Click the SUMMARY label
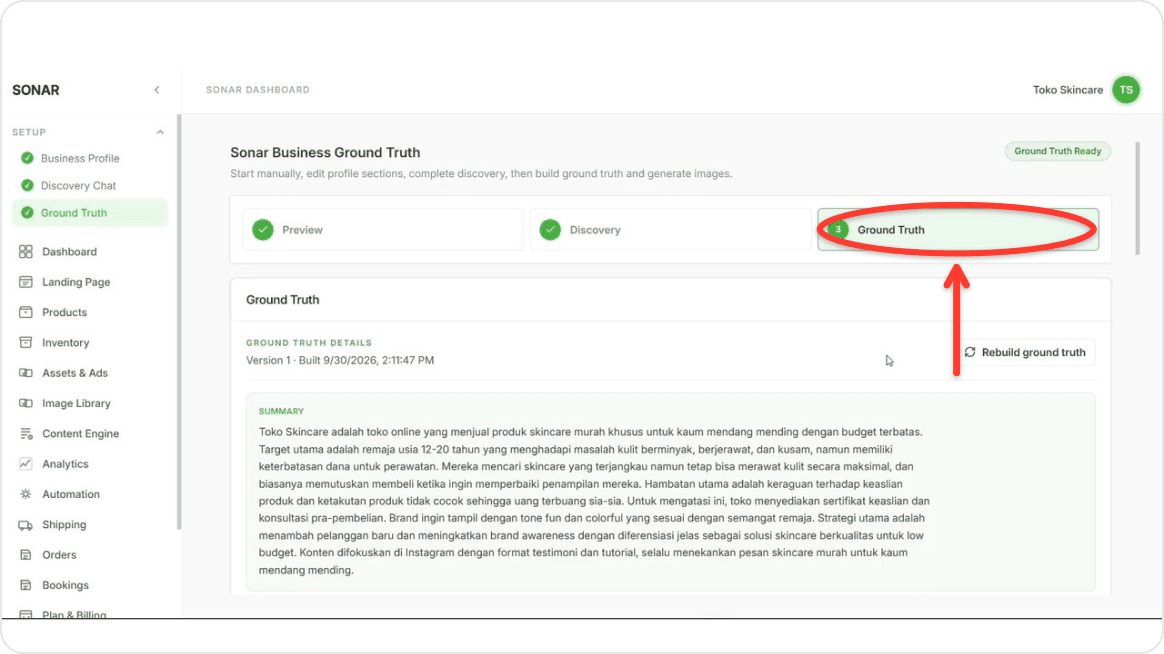Screen dimensions: 1164x654 coord(281,411)
